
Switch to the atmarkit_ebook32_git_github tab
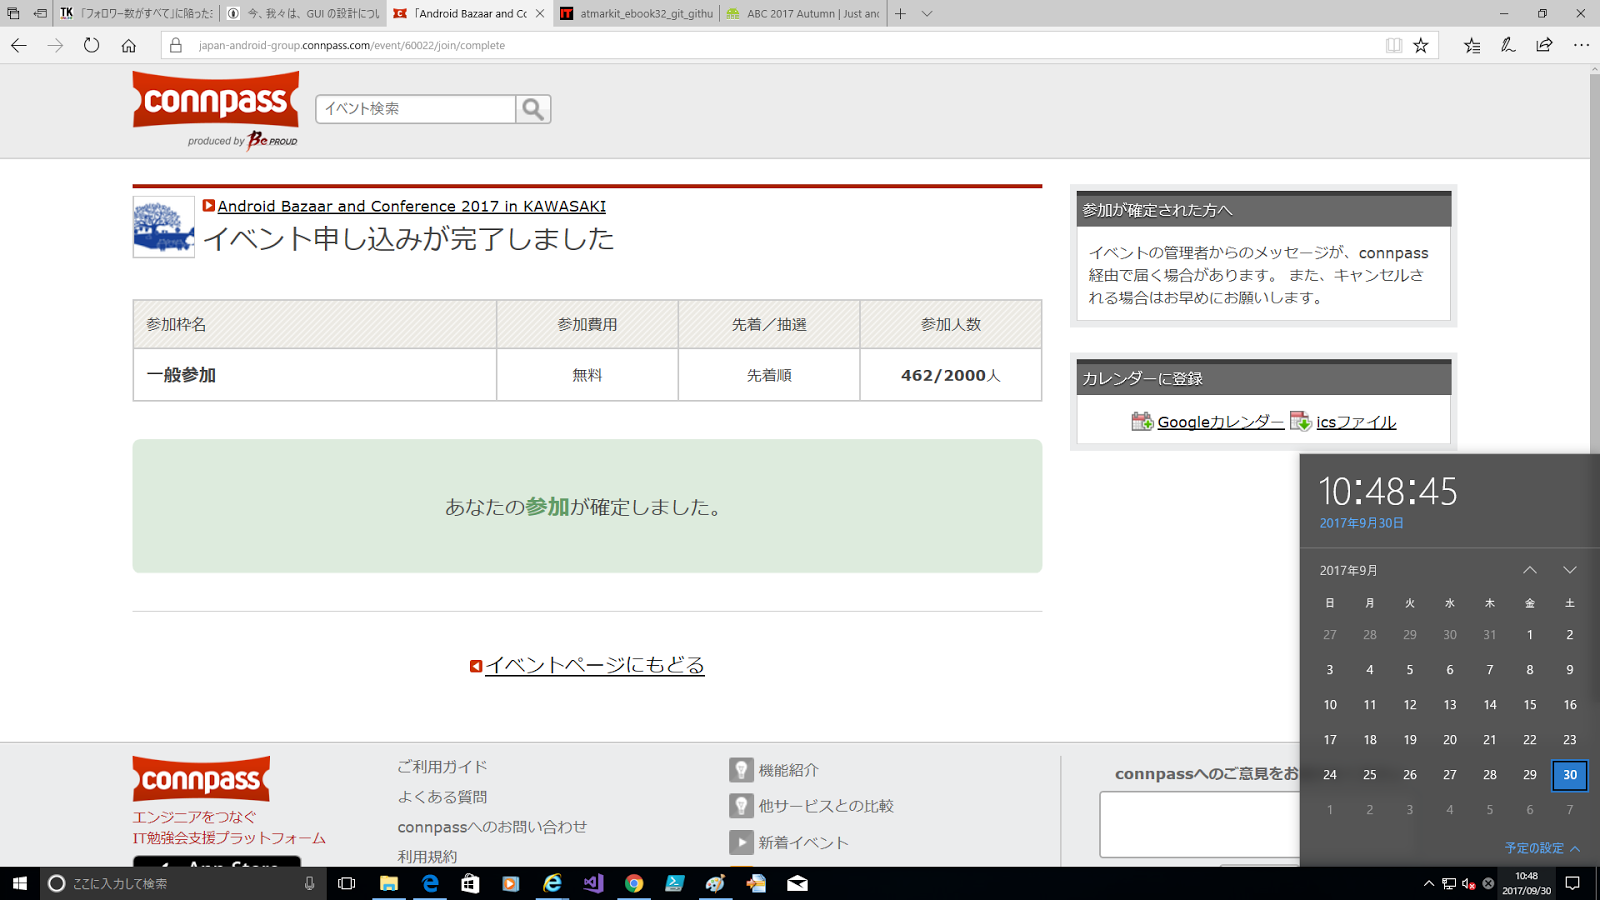636,13
